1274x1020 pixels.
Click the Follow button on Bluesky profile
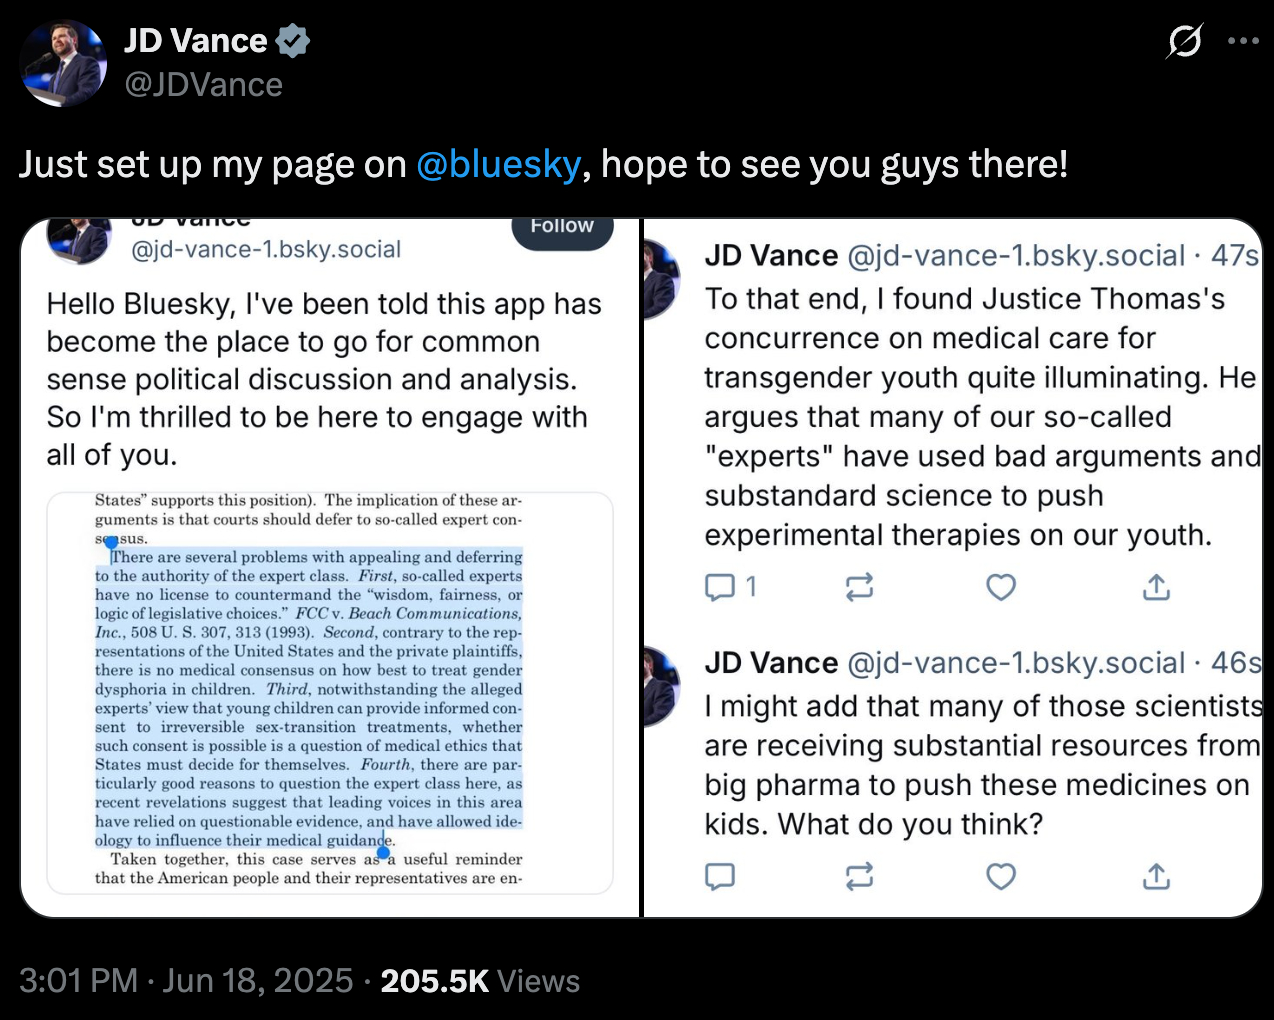(562, 229)
